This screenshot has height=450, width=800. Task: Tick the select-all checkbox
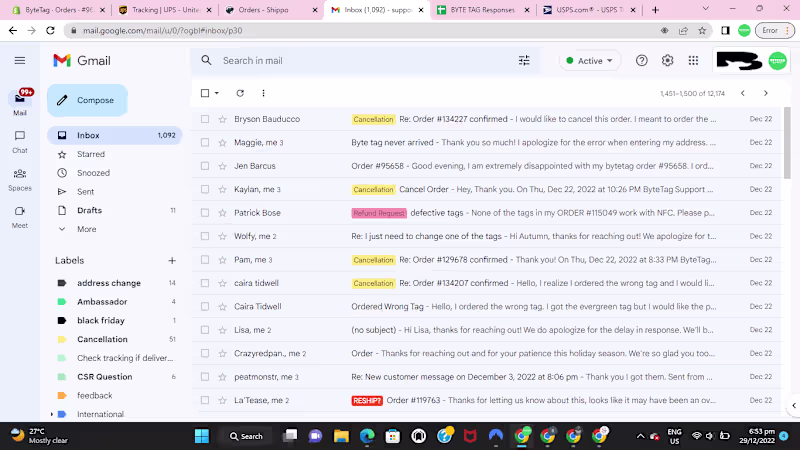205,93
